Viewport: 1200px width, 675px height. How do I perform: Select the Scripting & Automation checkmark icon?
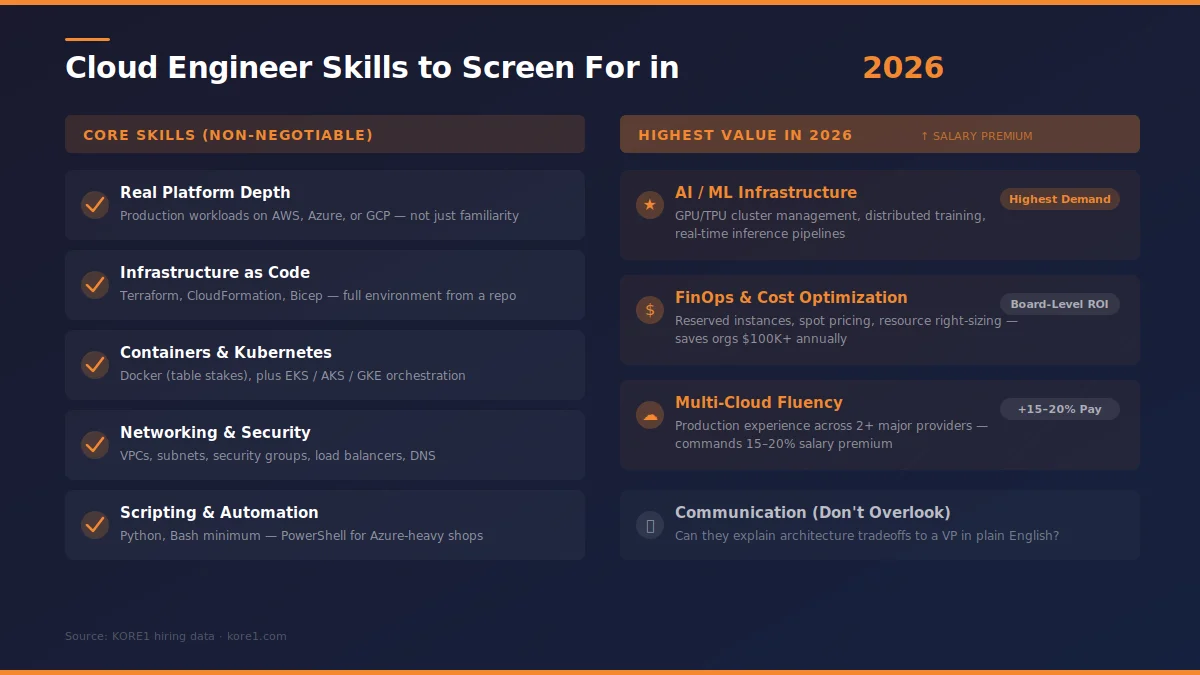[94, 525]
